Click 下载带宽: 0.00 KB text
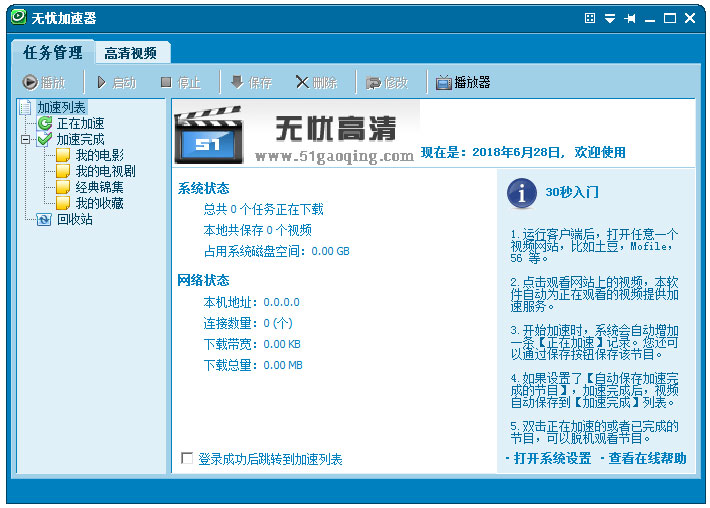The image size is (710, 508). click(x=252, y=344)
